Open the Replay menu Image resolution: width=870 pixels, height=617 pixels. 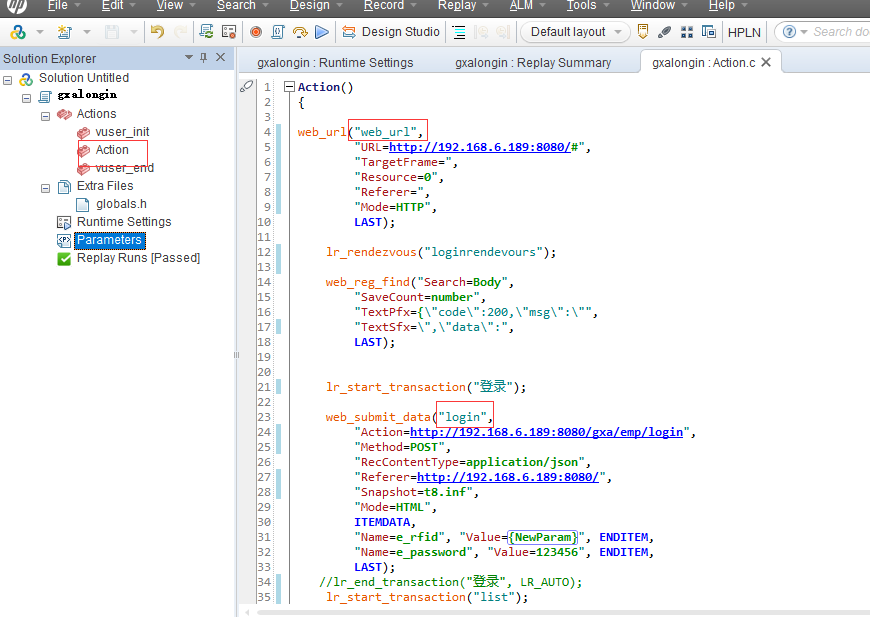tap(457, 6)
